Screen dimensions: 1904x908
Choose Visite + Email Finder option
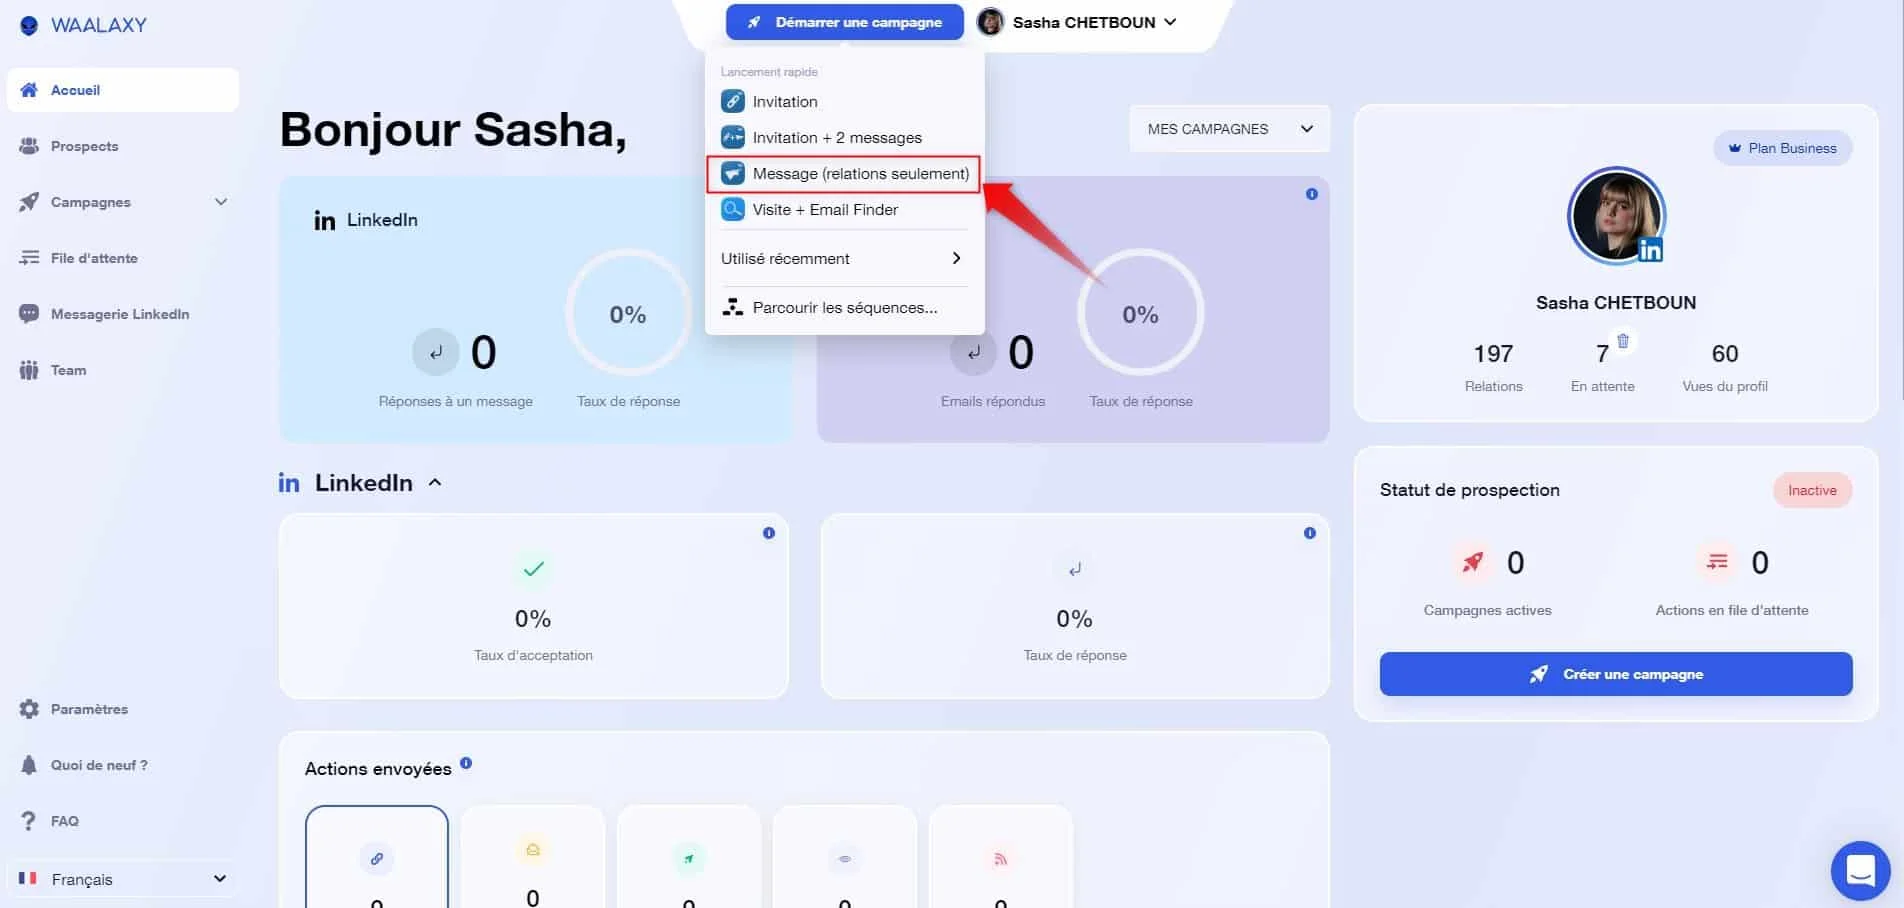click(x=845, y=209)
